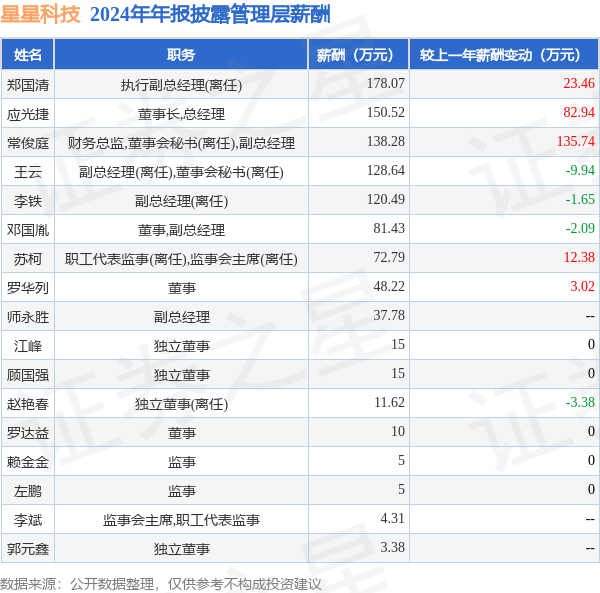Click salary value 72.79

click(389, 257)
